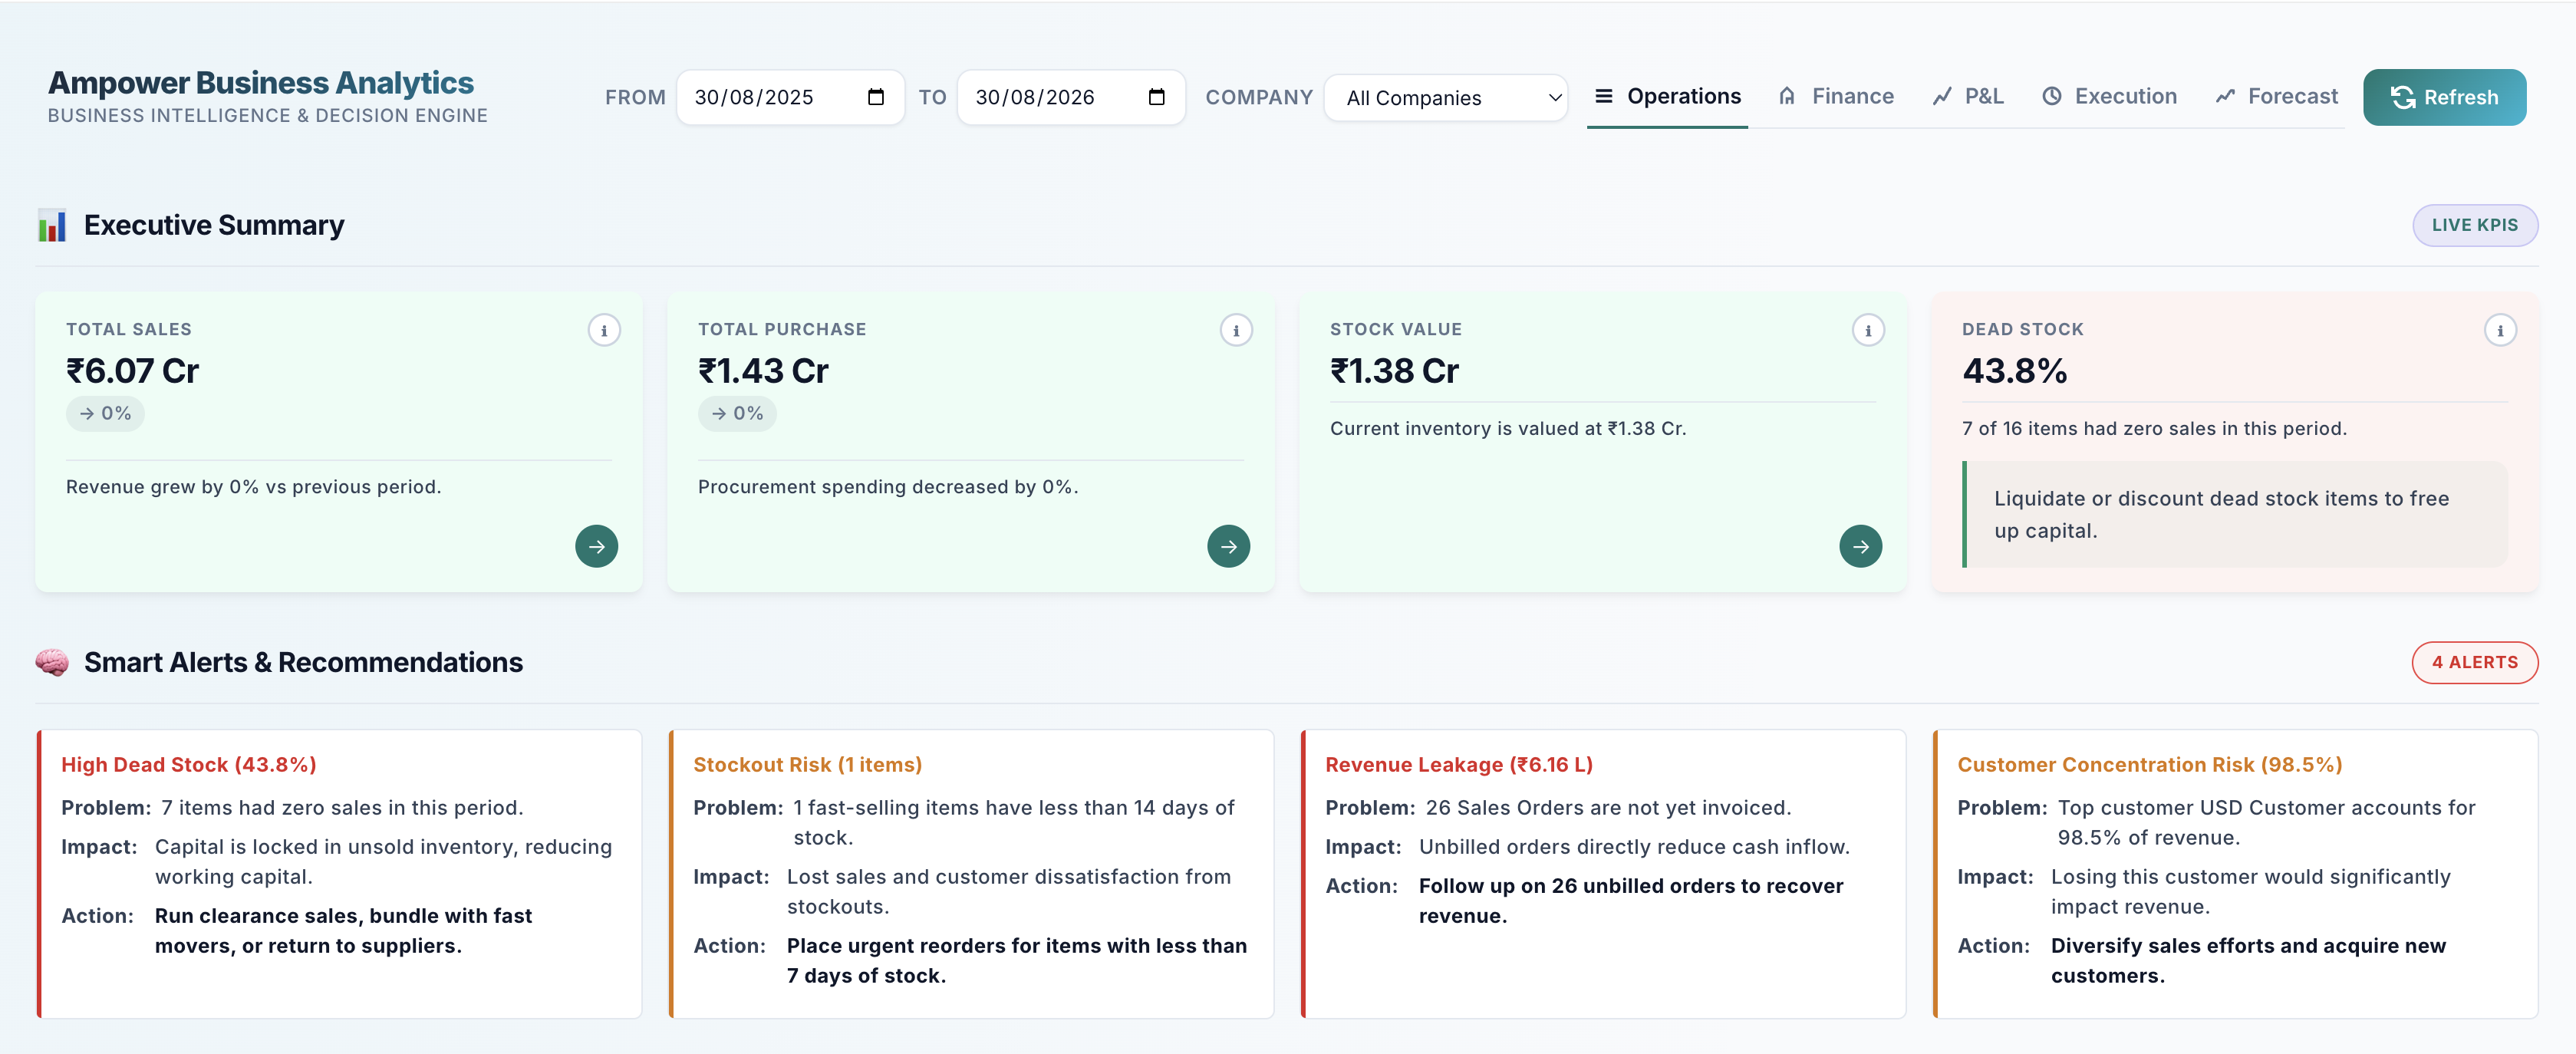This screenshot has height=1054, width=2576.
Task: Switch to the Execution tab
Action: [2109, 97]
